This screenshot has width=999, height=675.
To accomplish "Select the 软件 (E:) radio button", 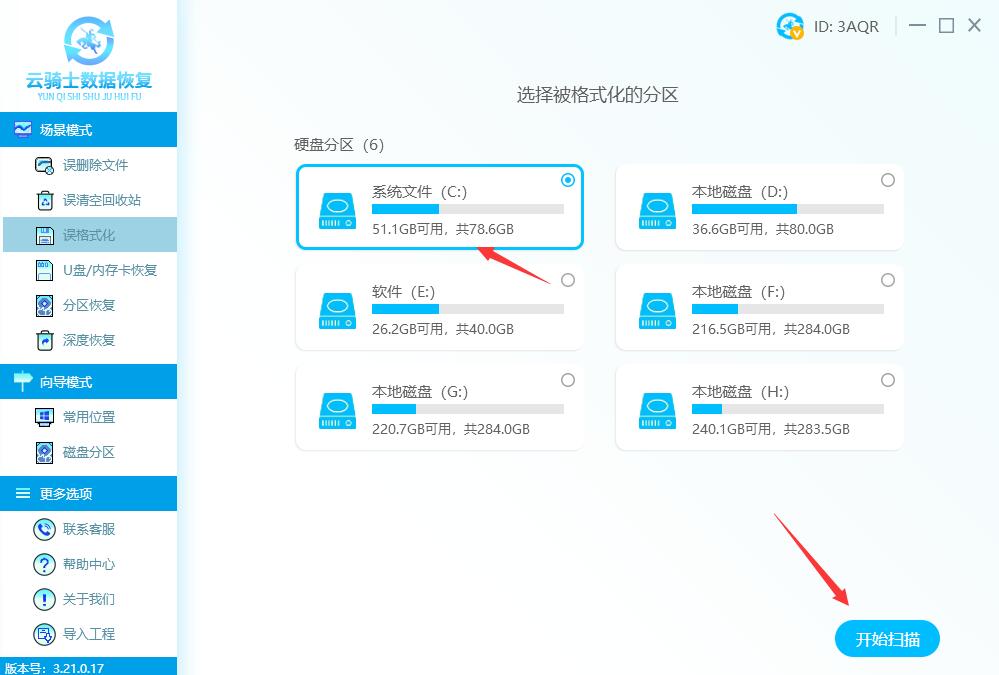I will (568, 280).
